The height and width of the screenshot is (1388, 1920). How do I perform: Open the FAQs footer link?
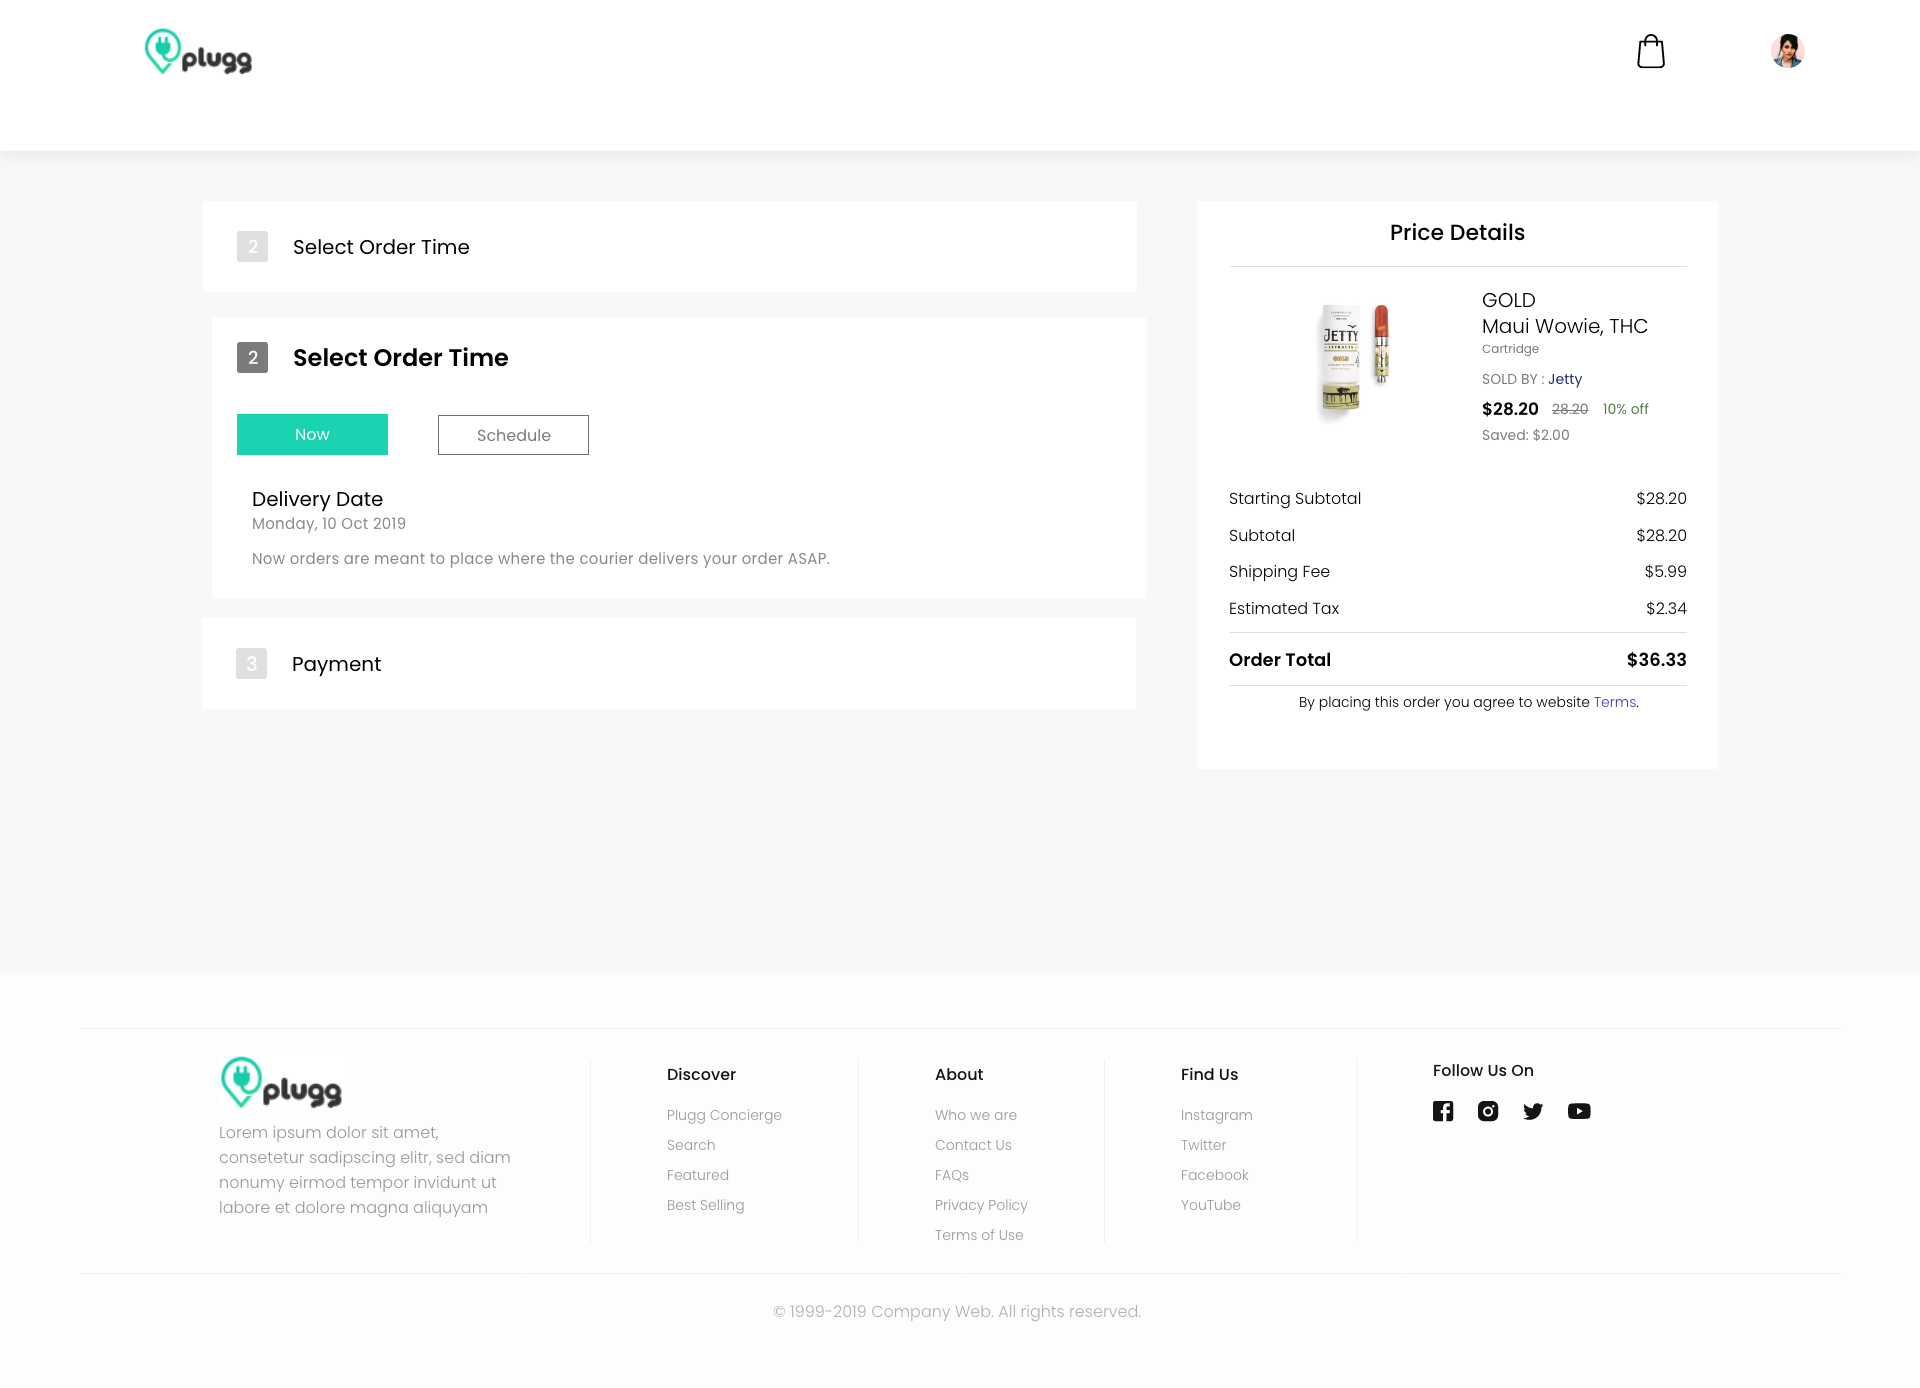952,1175
